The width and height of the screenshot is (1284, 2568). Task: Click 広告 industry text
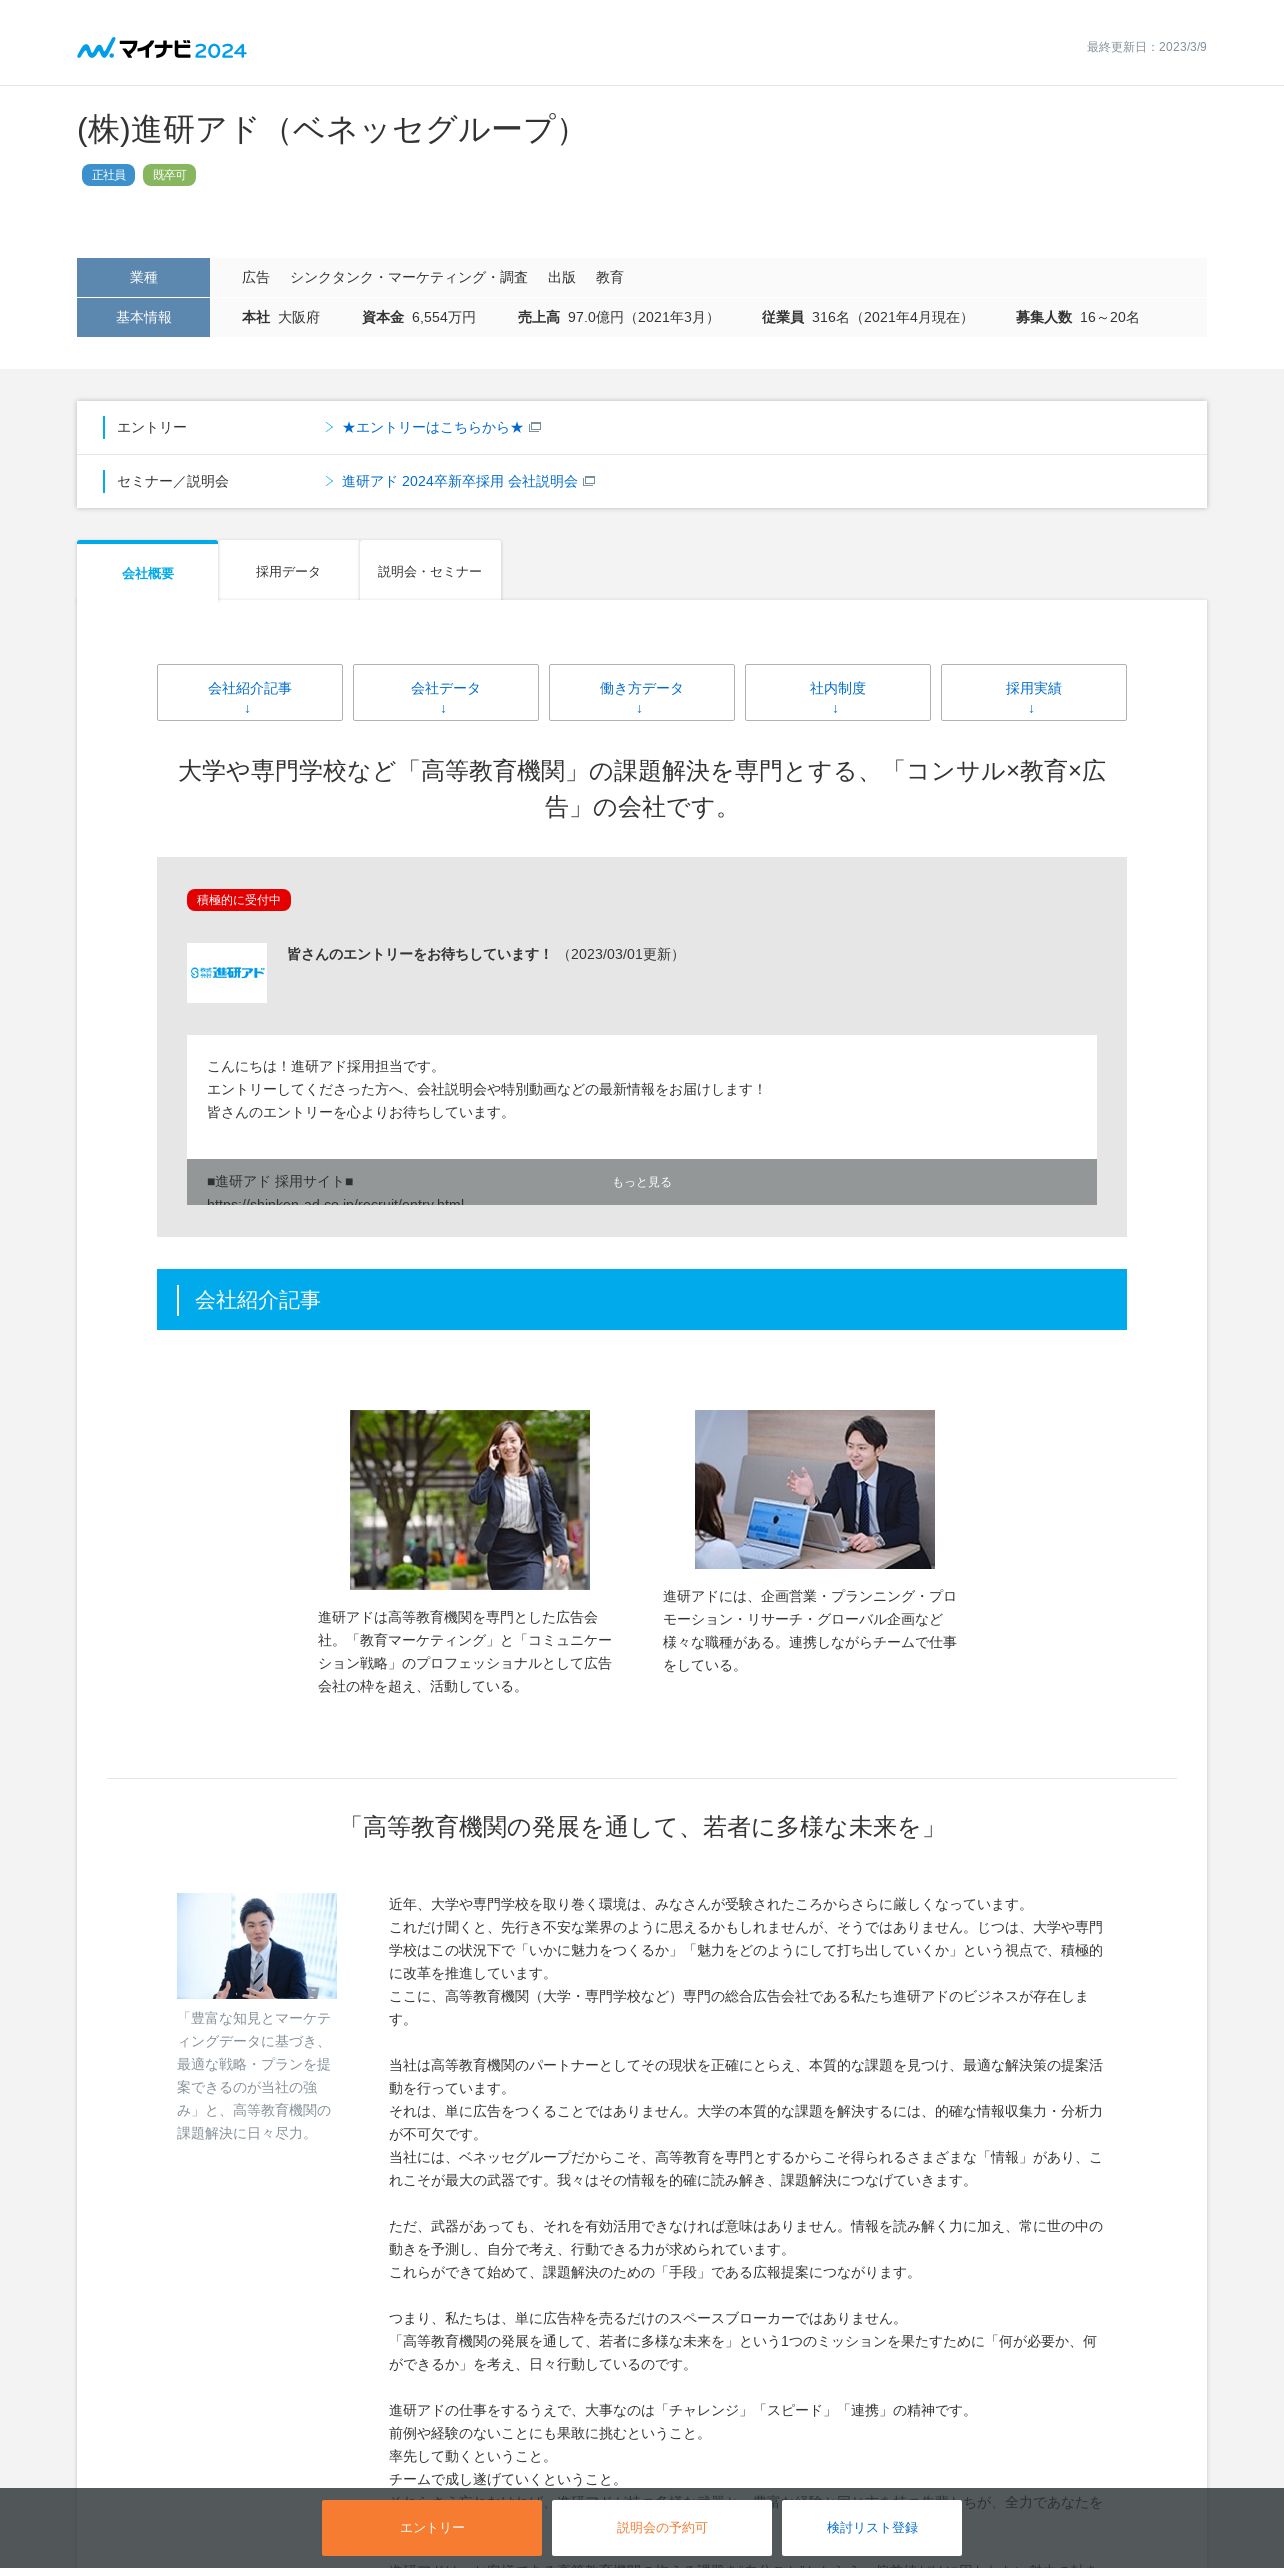pos(256,277)
